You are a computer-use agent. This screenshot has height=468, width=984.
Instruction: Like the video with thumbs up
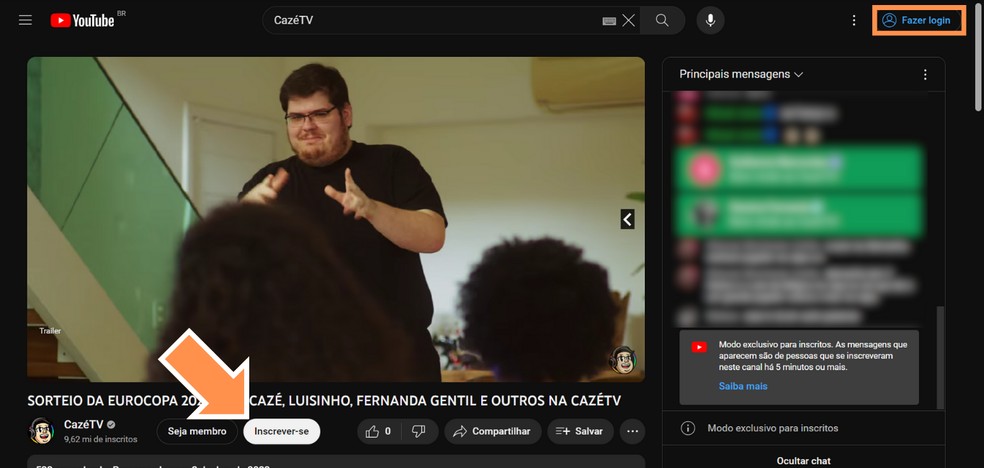(x=378, y=432)
